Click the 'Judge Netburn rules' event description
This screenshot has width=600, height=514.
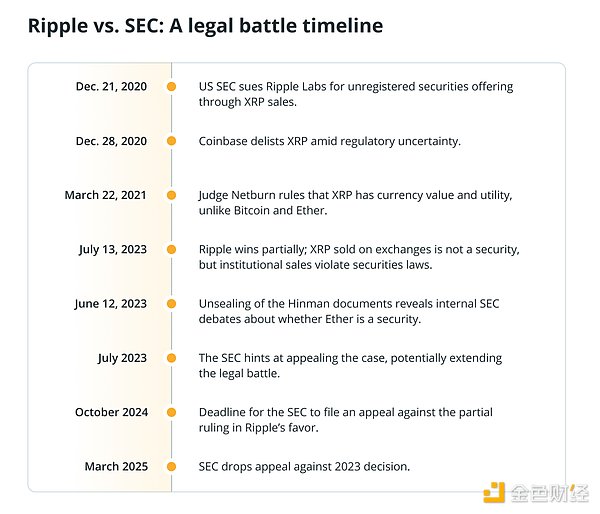(355, 202)
